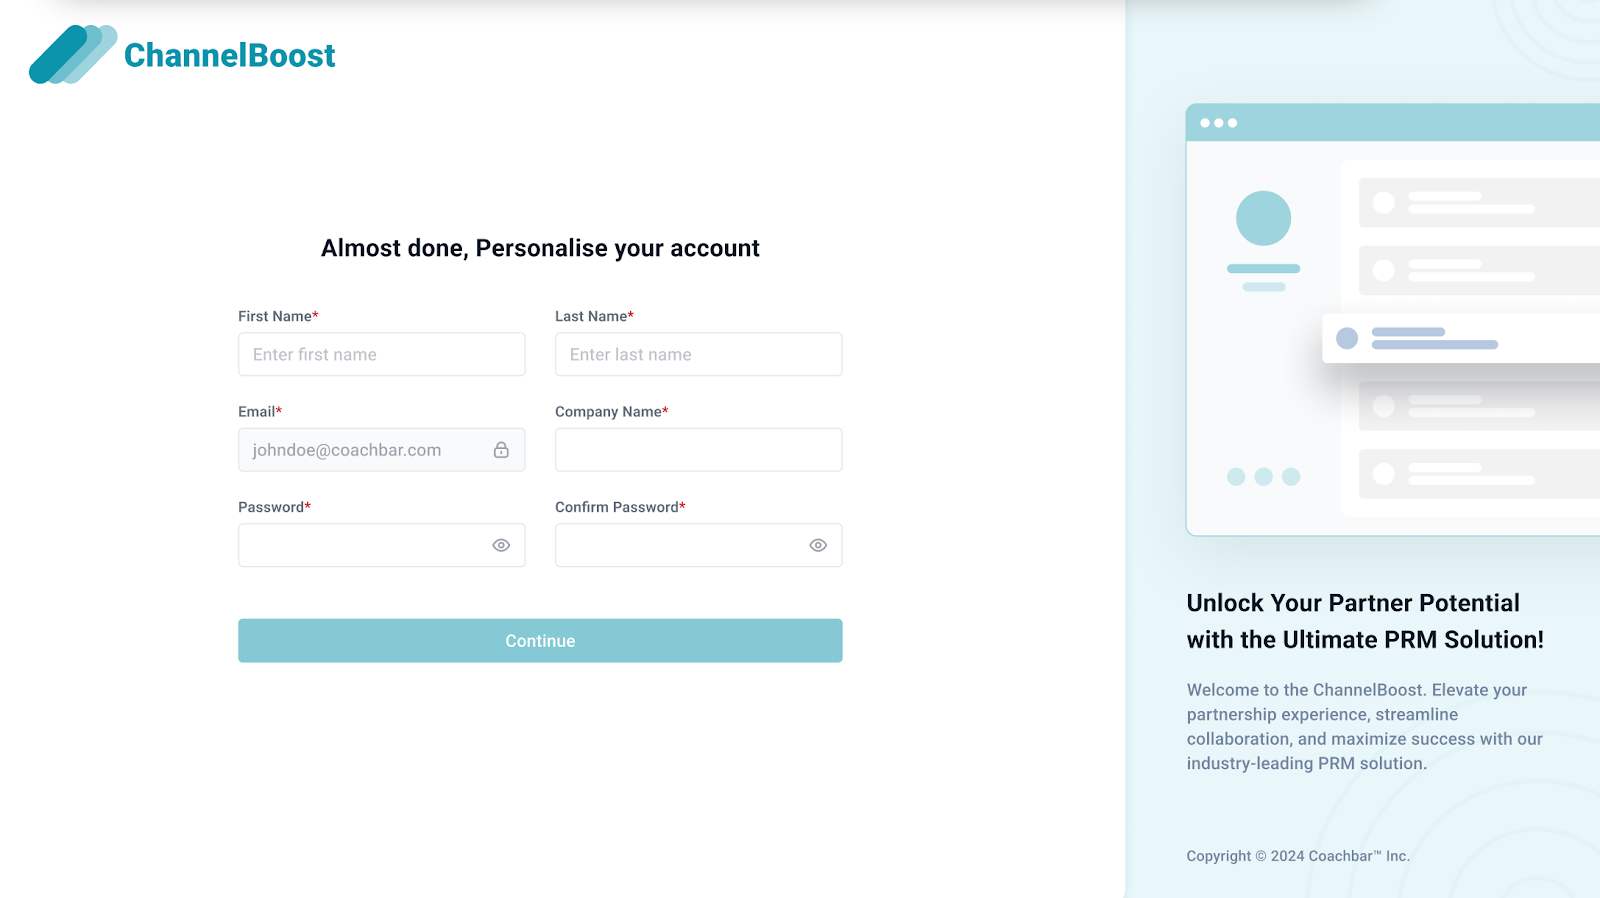Focus the Confirm Password input field
The width and height of the screenshot is (1600, 898).
tap(698, 545)
